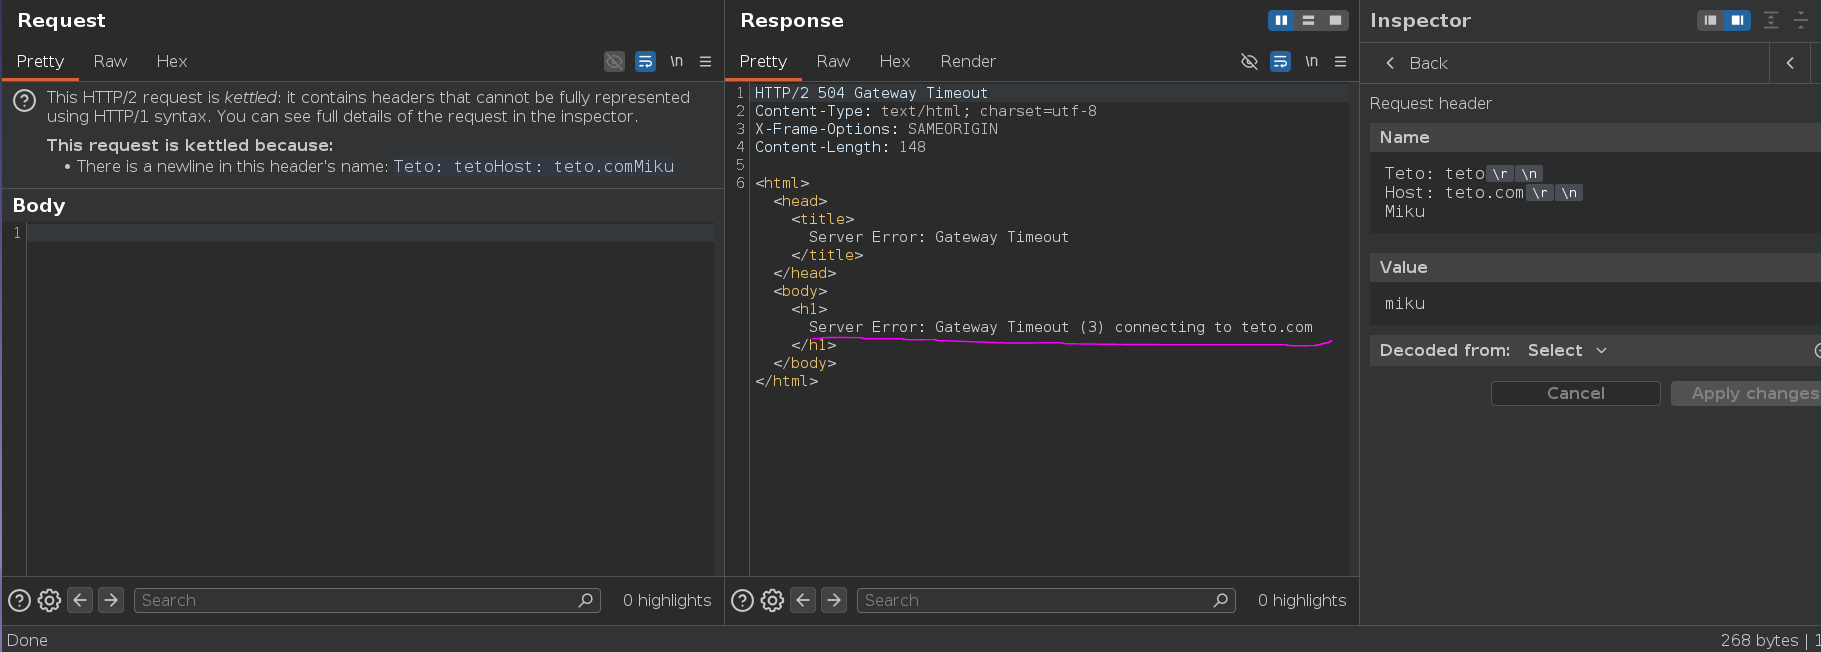Open Response pane help icon at bottom
The height and width of the screenshot is (652, 1821).
[x=742, y=600]
